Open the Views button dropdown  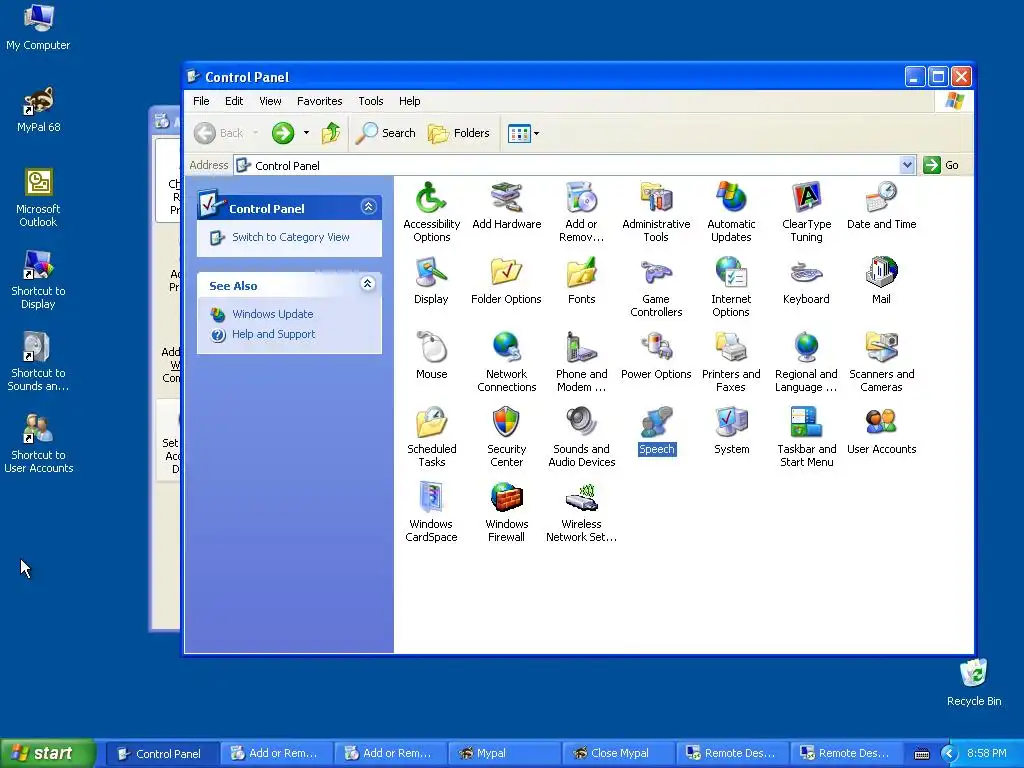[536, 133]
